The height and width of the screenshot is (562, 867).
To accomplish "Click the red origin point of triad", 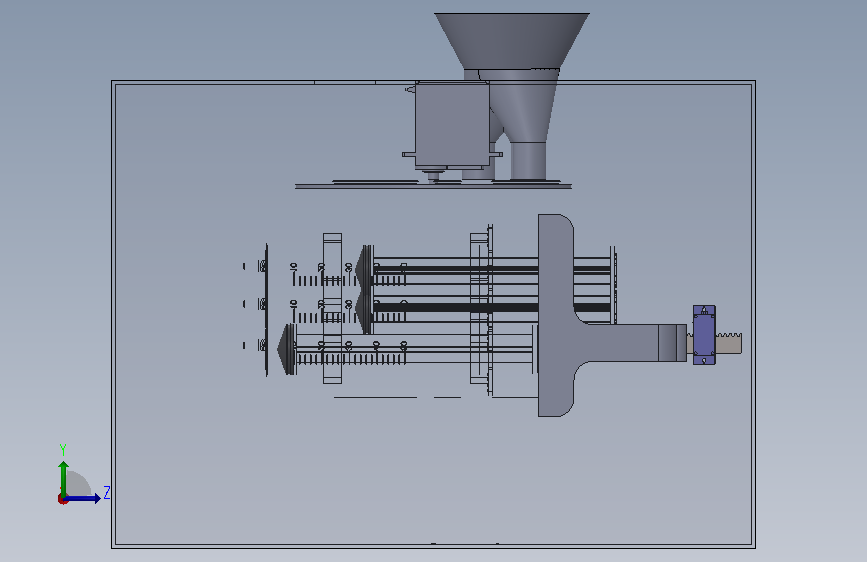I will click(62, 499).
